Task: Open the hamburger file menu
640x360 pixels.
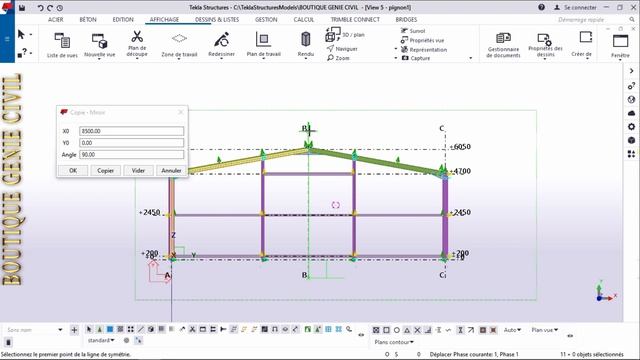Action: [x=7, y=39]
